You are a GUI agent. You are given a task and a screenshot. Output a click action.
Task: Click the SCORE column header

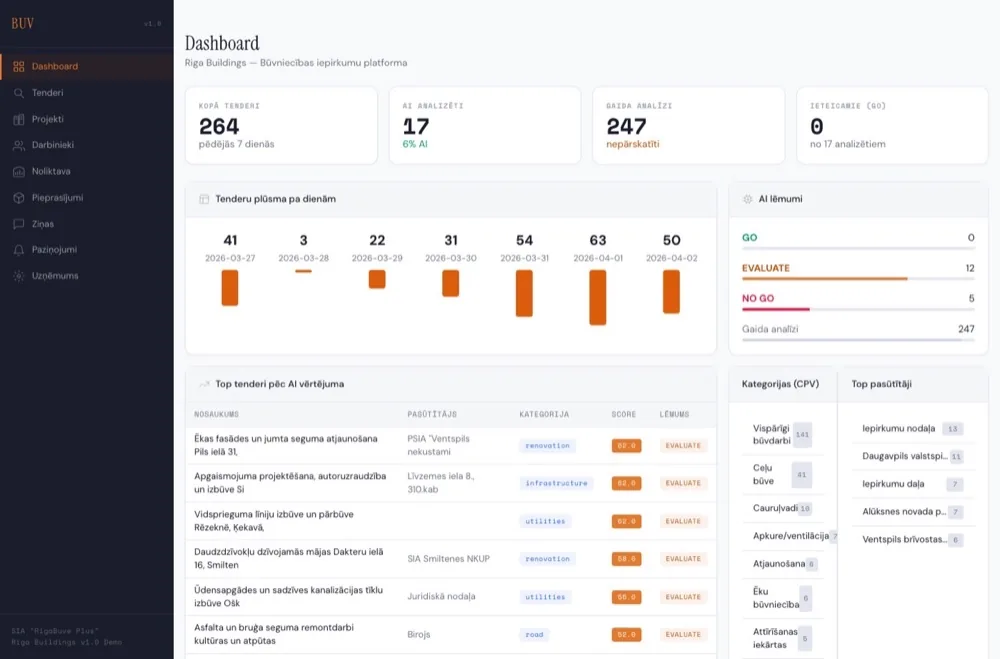point(624,415)
